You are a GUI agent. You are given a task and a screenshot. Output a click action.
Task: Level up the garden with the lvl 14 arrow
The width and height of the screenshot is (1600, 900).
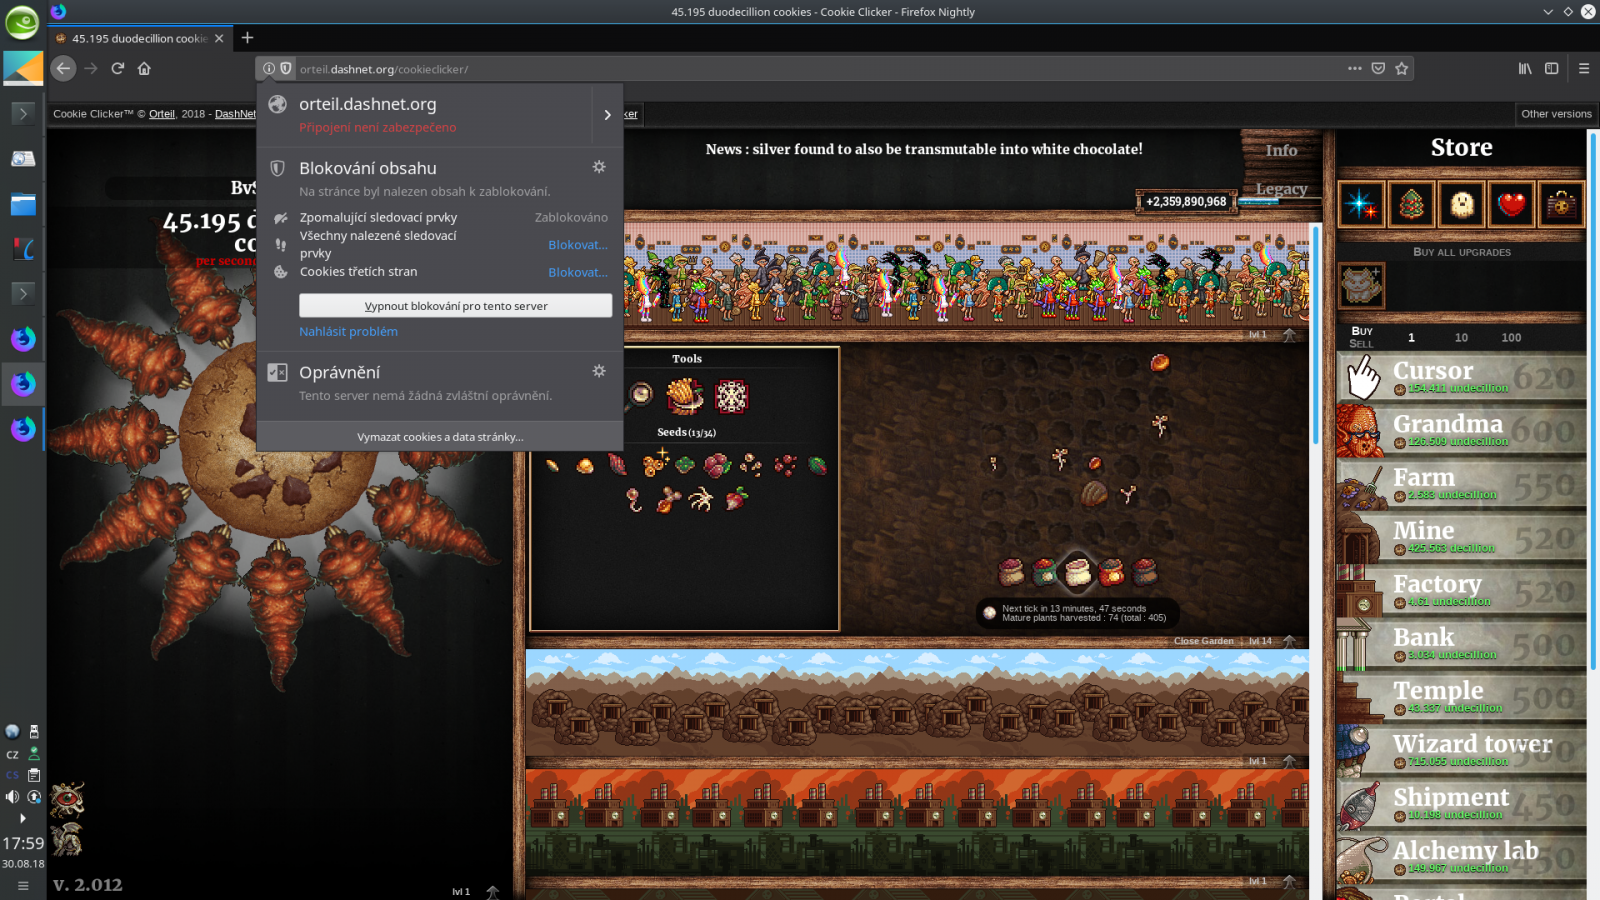(1290, 641)
